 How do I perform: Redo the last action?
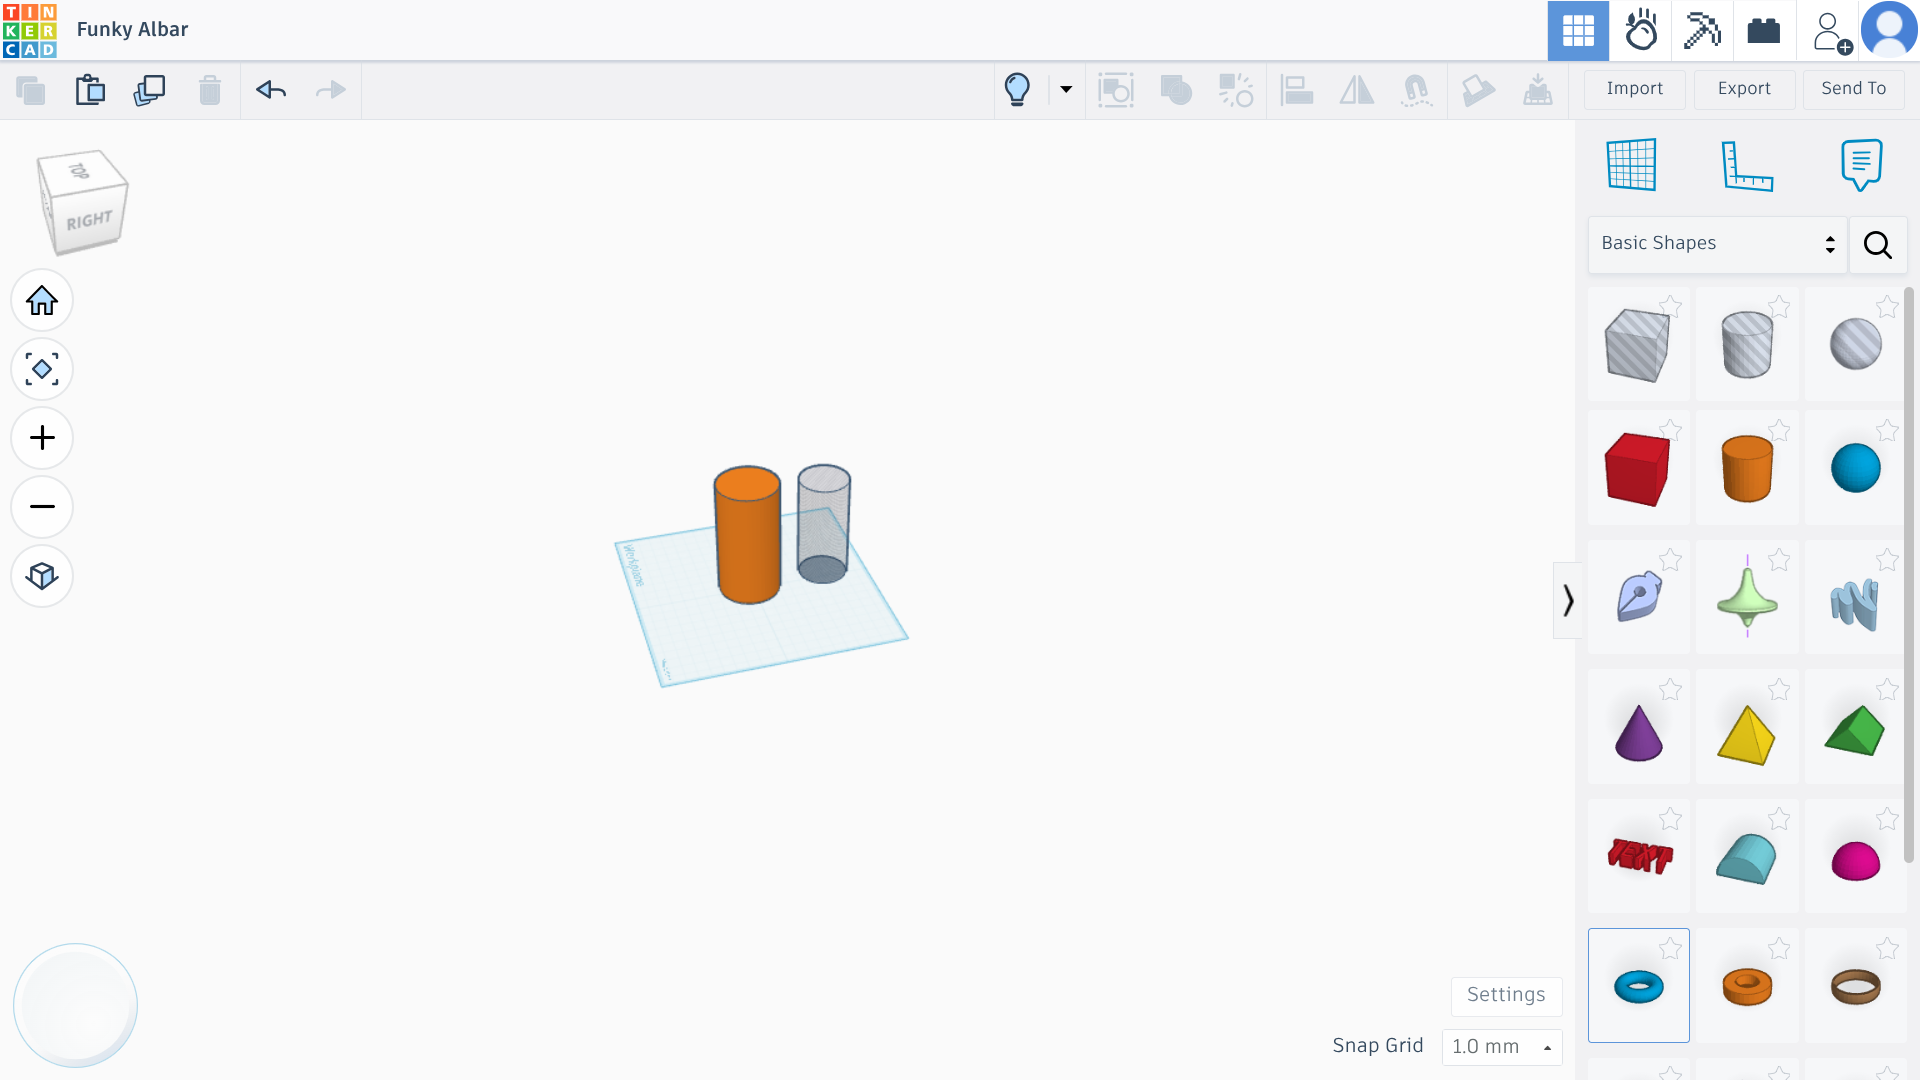click(x=330, y=90)
